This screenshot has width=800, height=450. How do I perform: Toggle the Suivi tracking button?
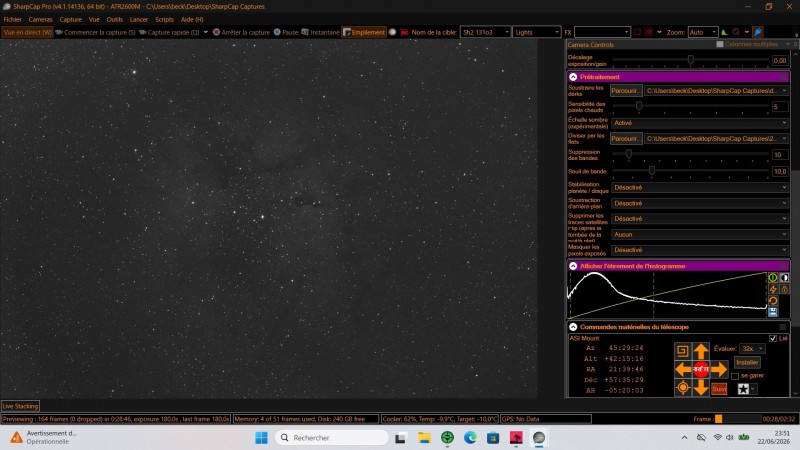click(719, 389)
